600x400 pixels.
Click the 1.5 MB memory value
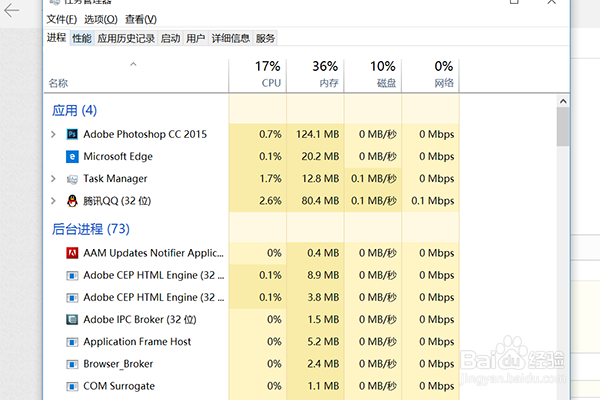tap(323, 320)
